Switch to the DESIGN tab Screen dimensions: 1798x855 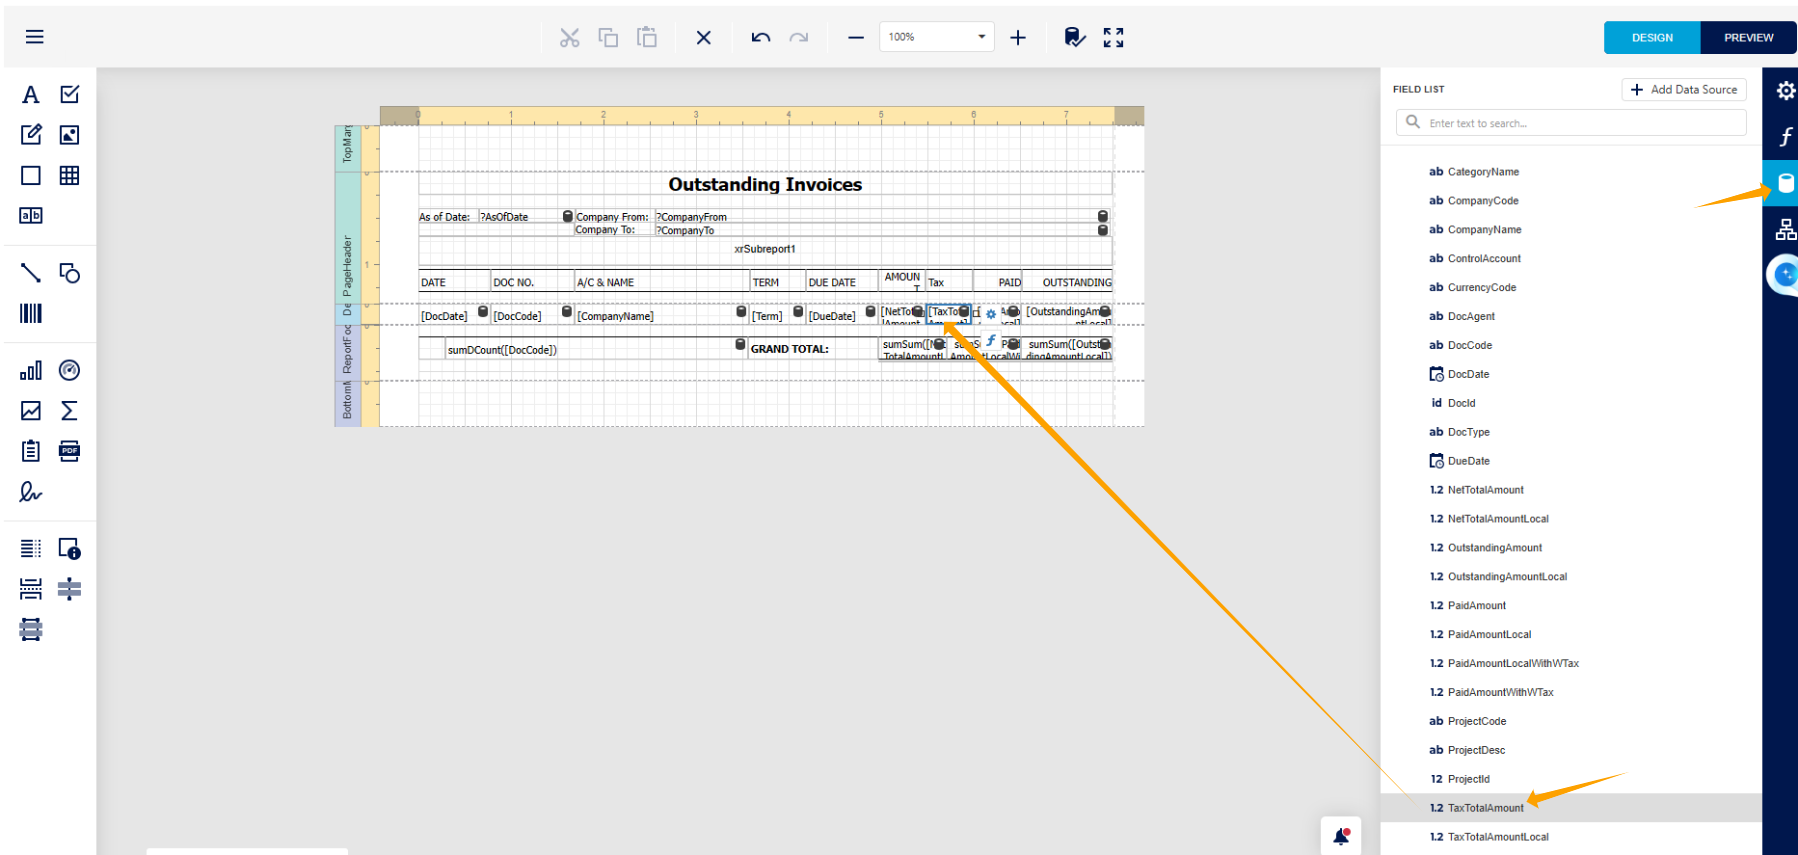click(1652, 37)
